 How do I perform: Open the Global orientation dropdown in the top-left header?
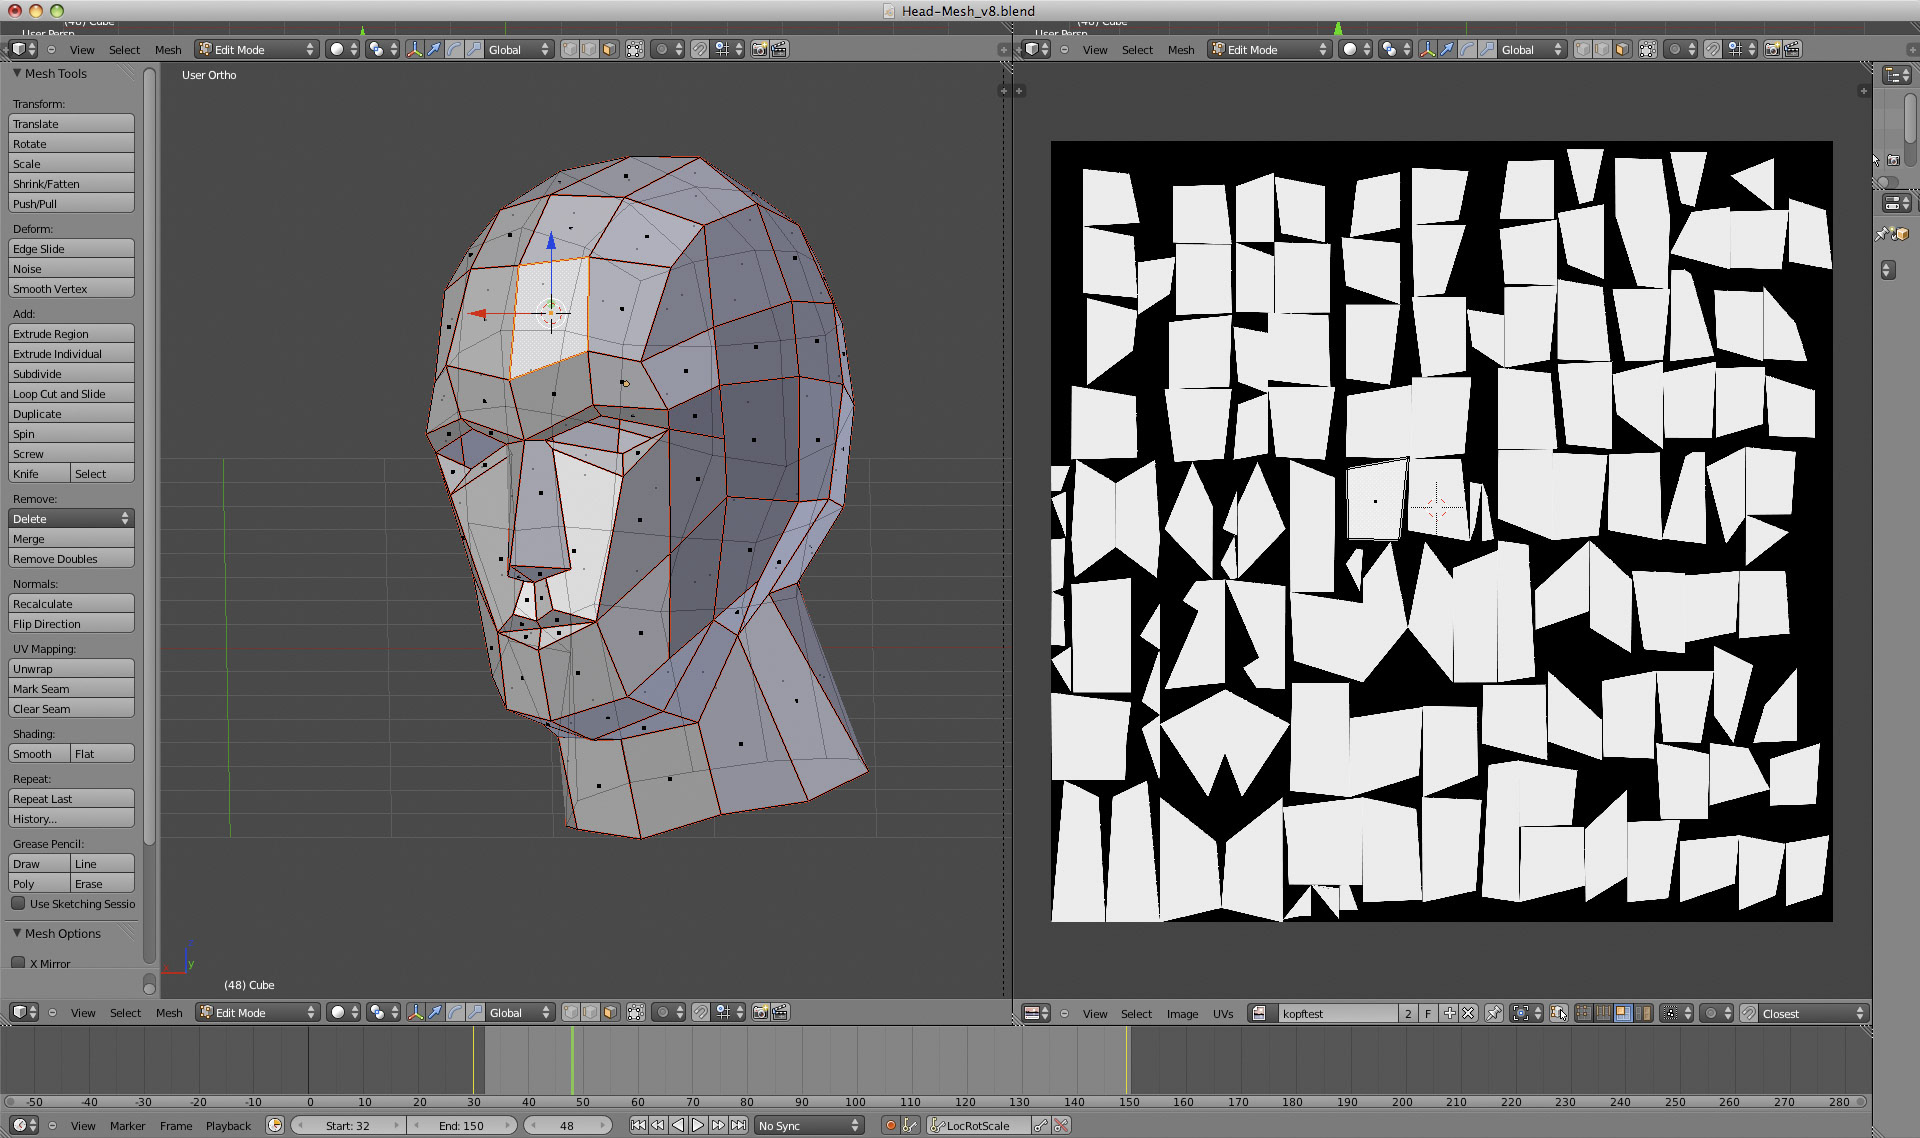point(519,49)
